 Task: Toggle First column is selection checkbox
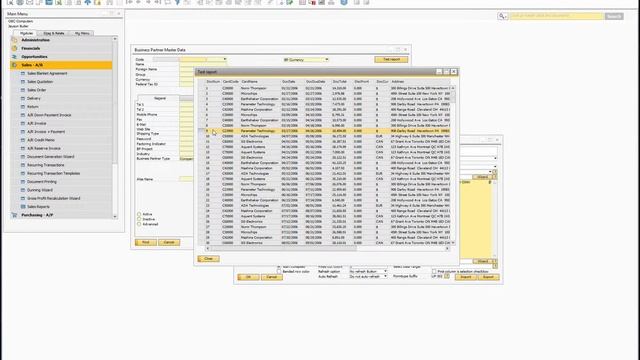(434, 271)
